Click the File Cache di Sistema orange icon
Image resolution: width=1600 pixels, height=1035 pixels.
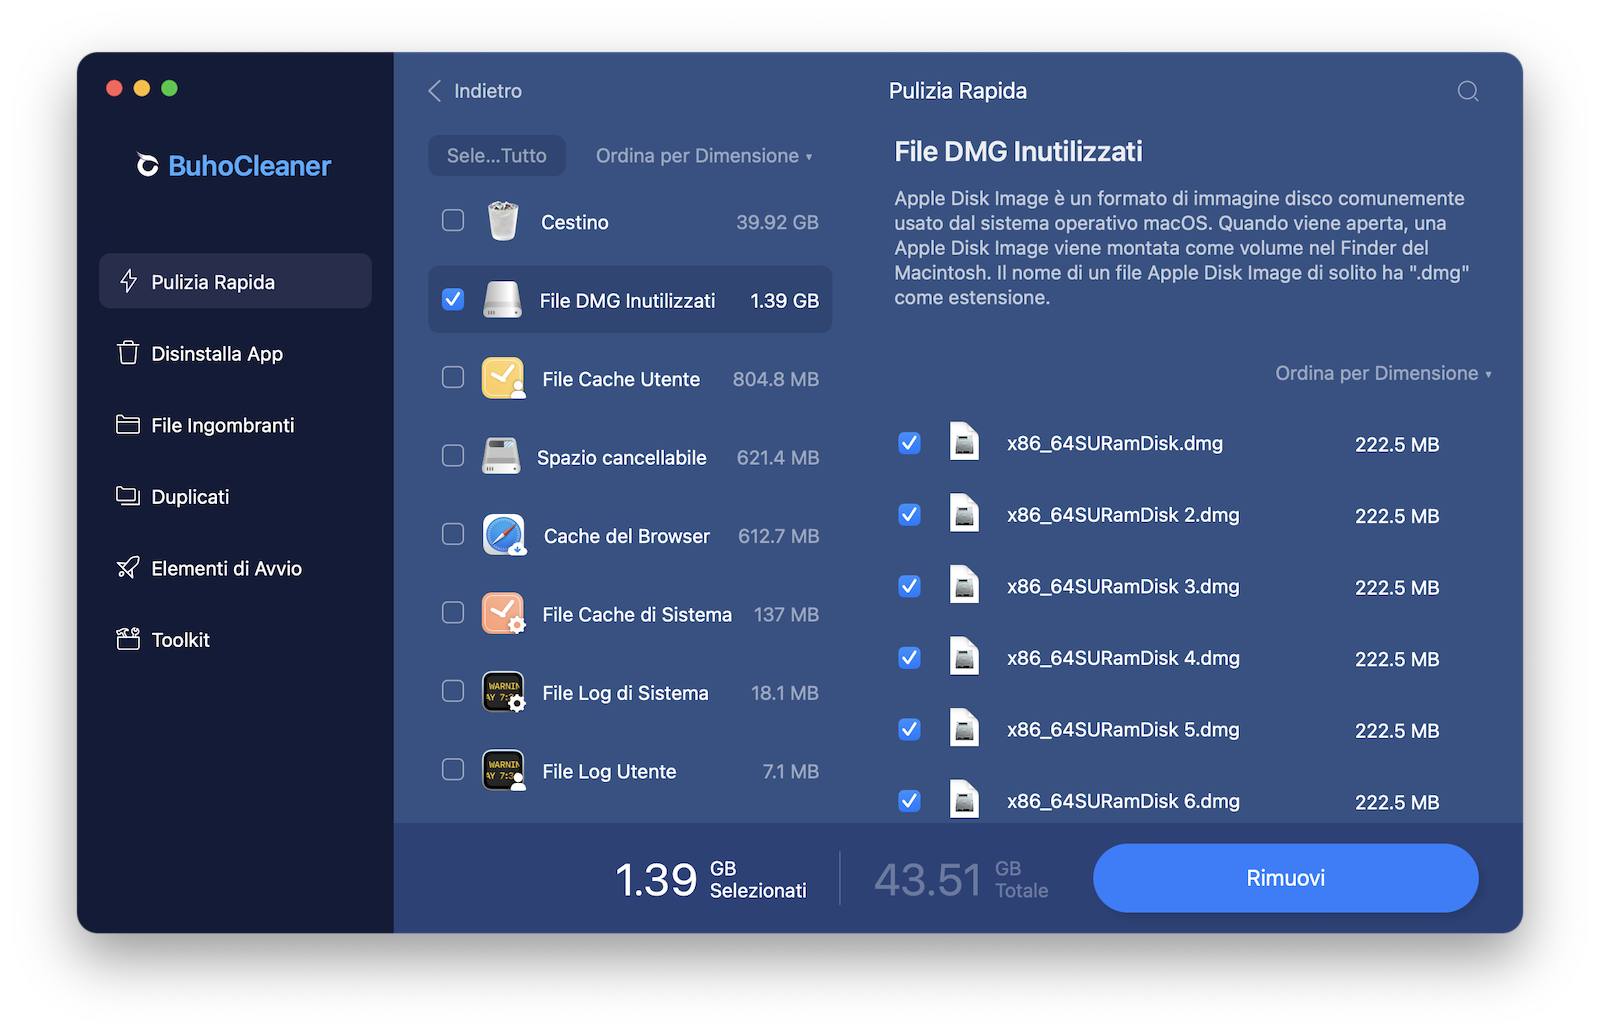503,613
